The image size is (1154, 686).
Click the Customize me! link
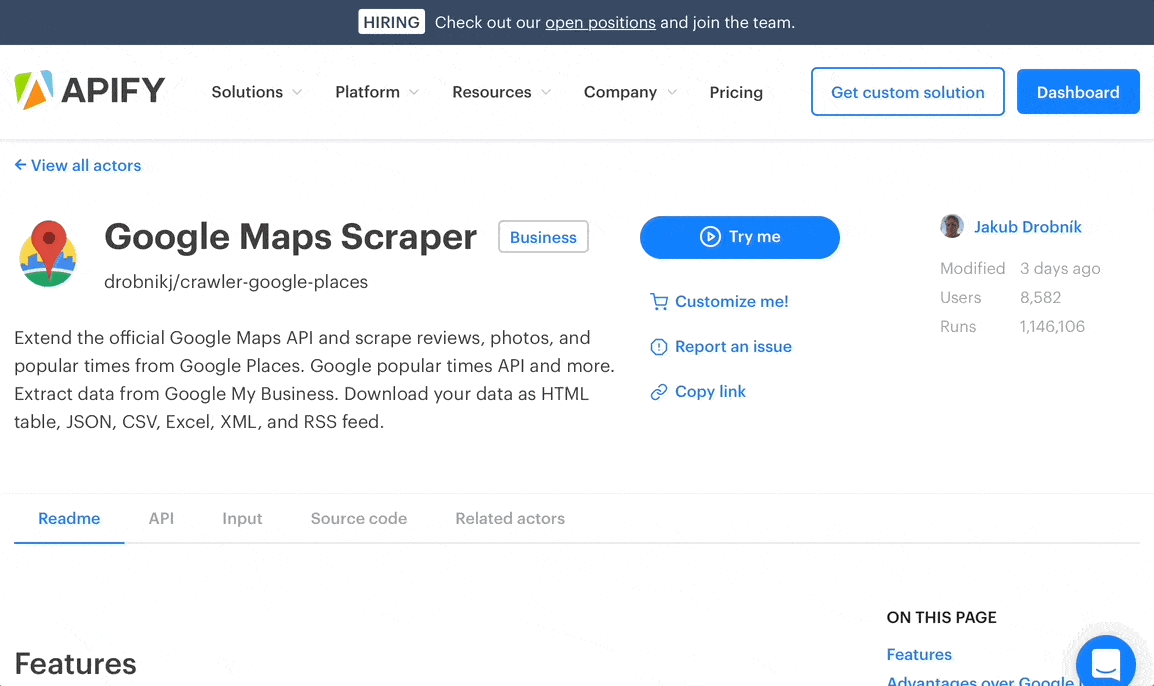coord(732,302)
